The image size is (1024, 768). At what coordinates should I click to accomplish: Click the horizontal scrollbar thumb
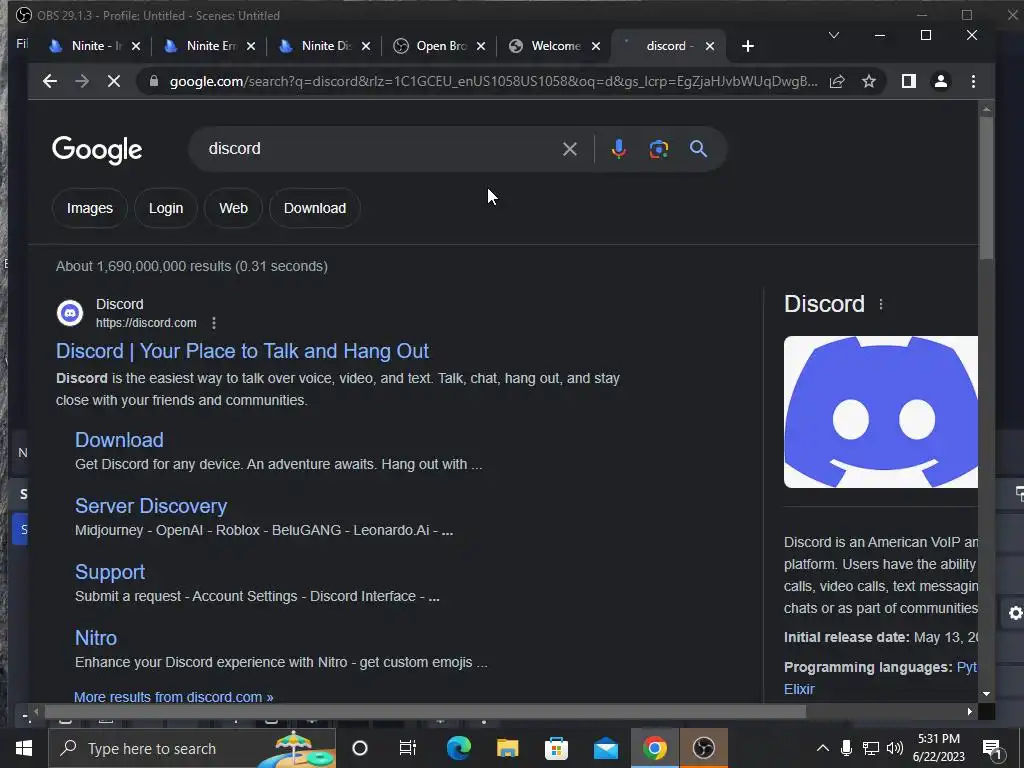[425, 712]
